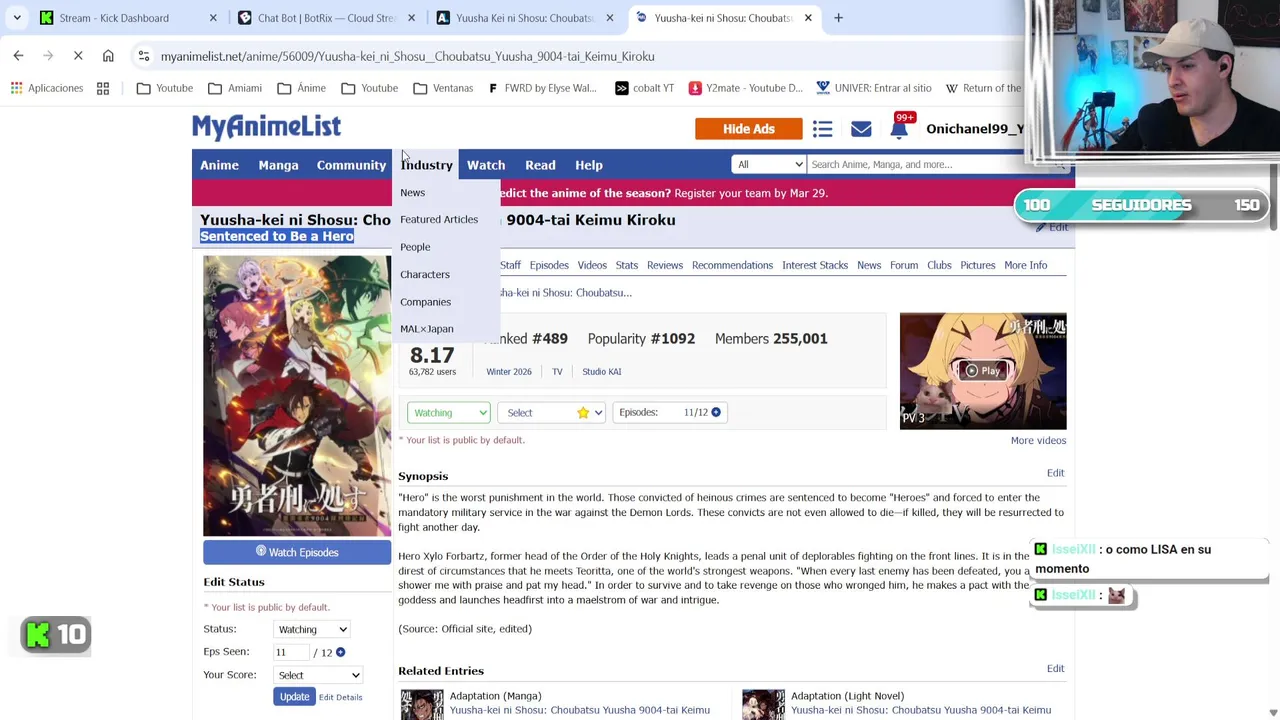Image resolution: width=1280 pixels, height=720 pixels.
Task: Open the Adaptation (Light Novel) thumbnail
Action: click(x=763, y=704)
